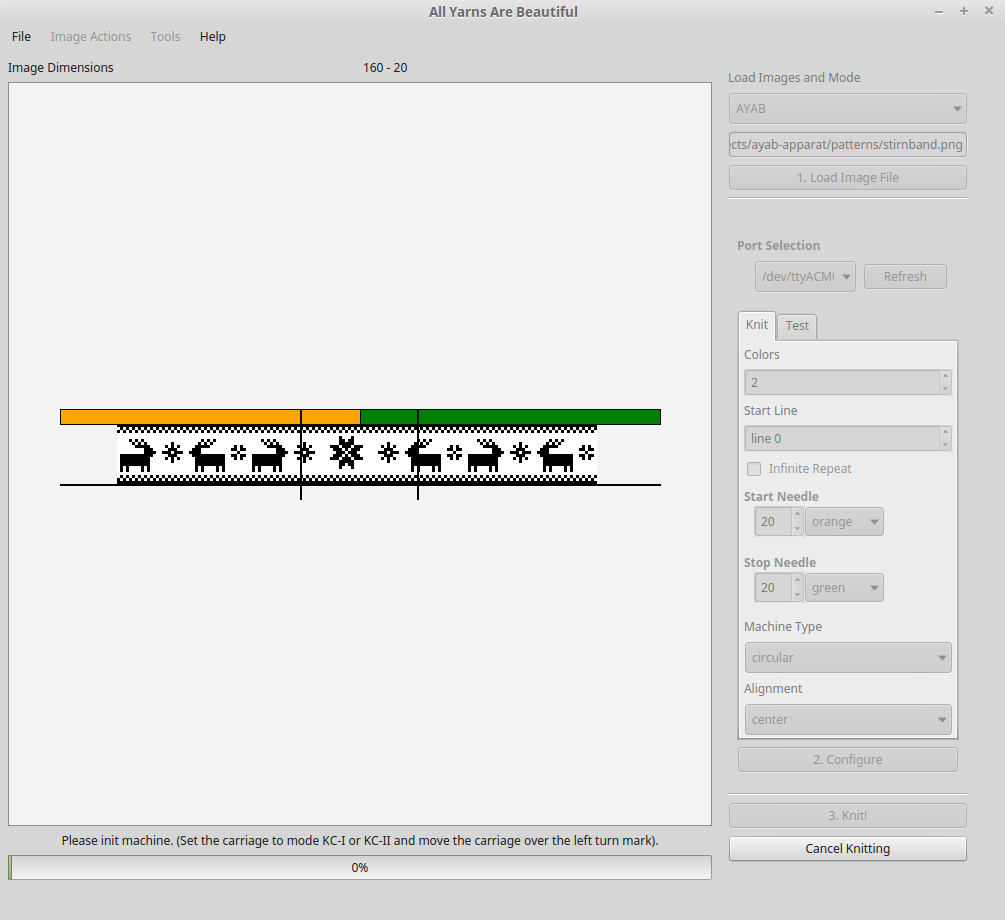This screenshot has height=920, width=1005.
Task: Enable the Infinite Repeat checkbox
Action: click(x=755, y=469)
